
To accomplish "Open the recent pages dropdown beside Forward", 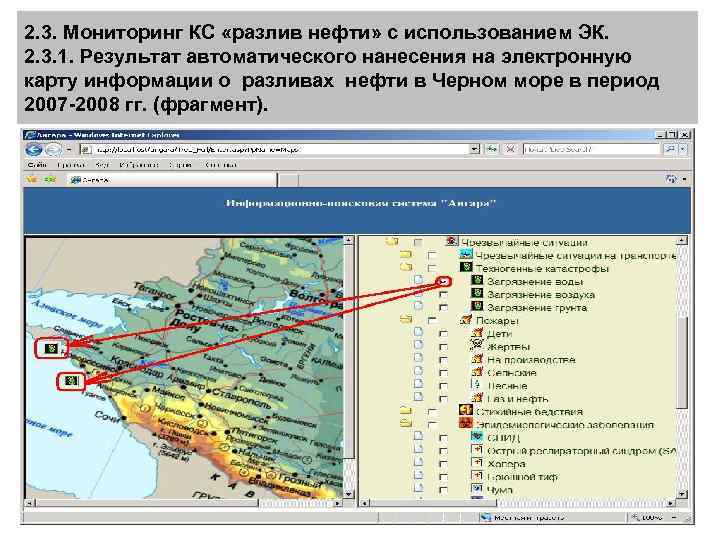I will [x=69, y=149].
